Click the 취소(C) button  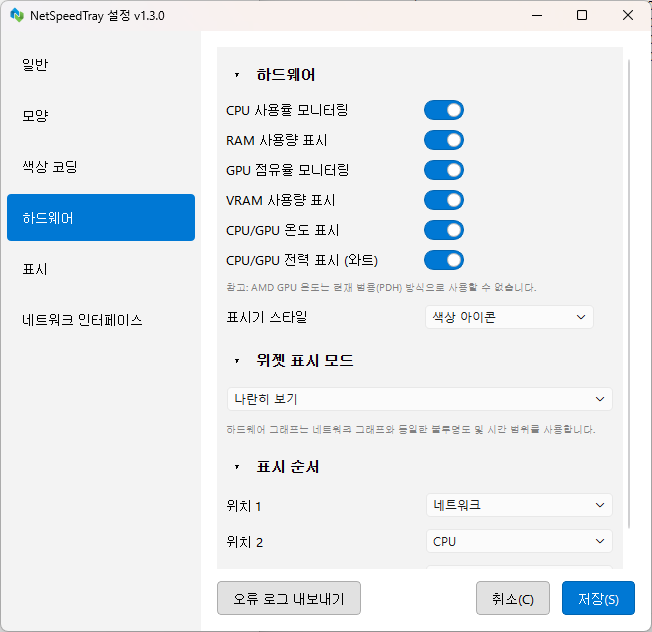513,598
